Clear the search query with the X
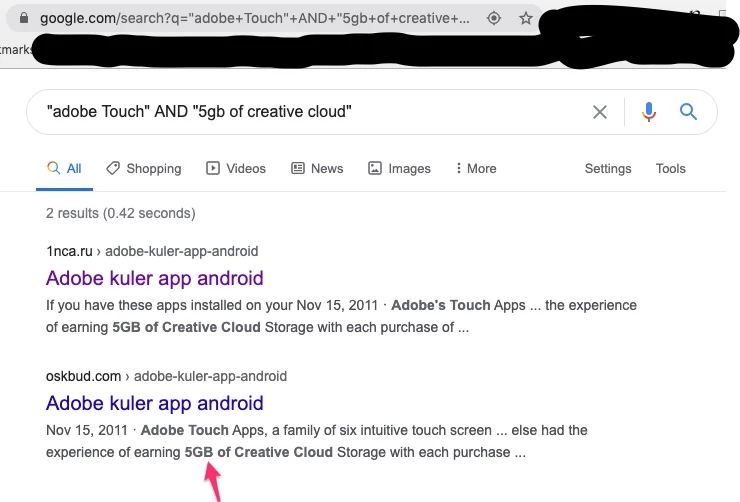Image resolution: width=740 pixels, height=502 pixels. coord(600,112)
